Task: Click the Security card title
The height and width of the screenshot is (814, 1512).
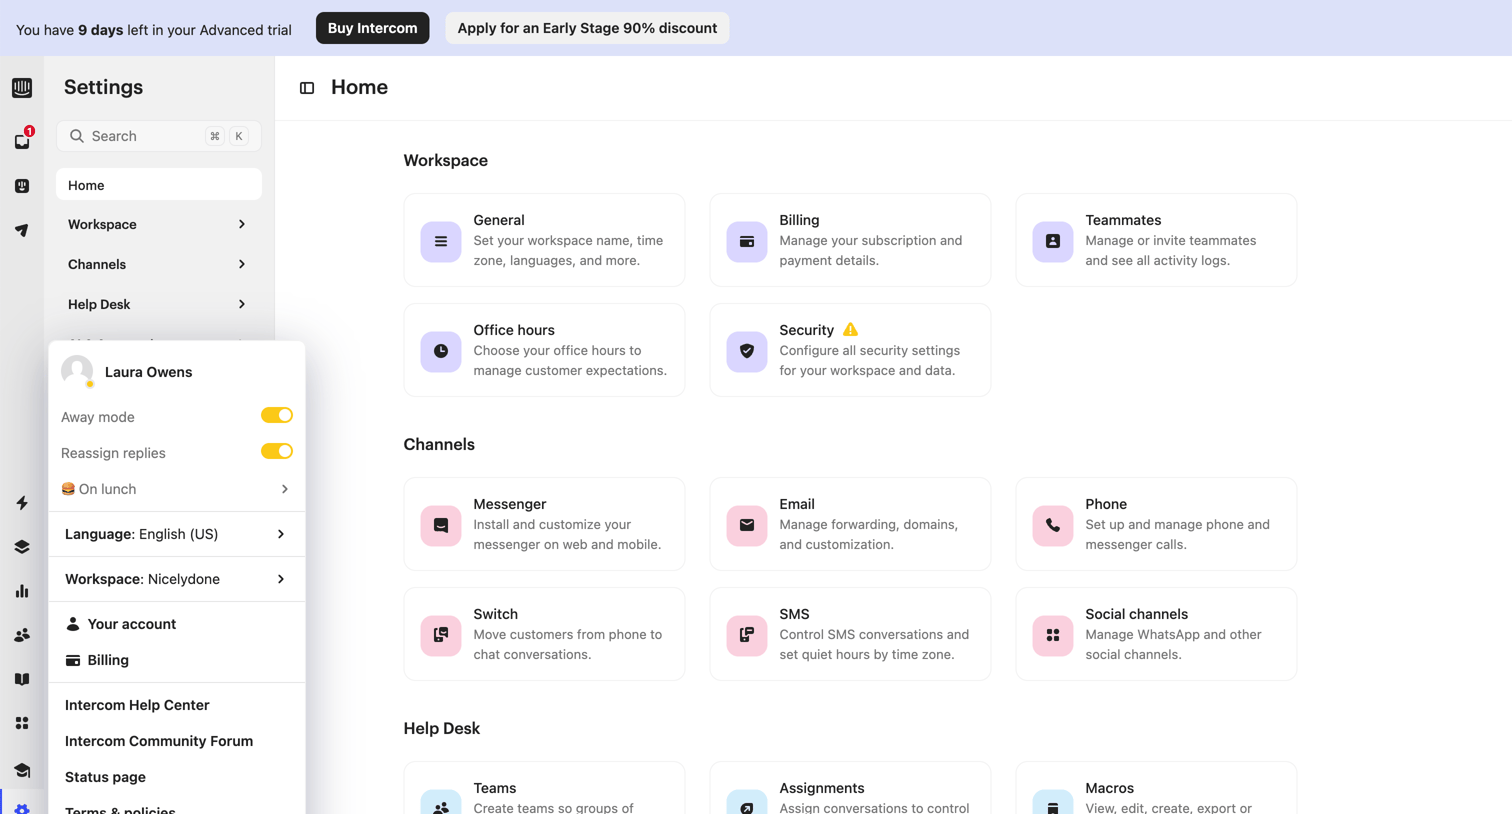Action: tap(806, 330)
